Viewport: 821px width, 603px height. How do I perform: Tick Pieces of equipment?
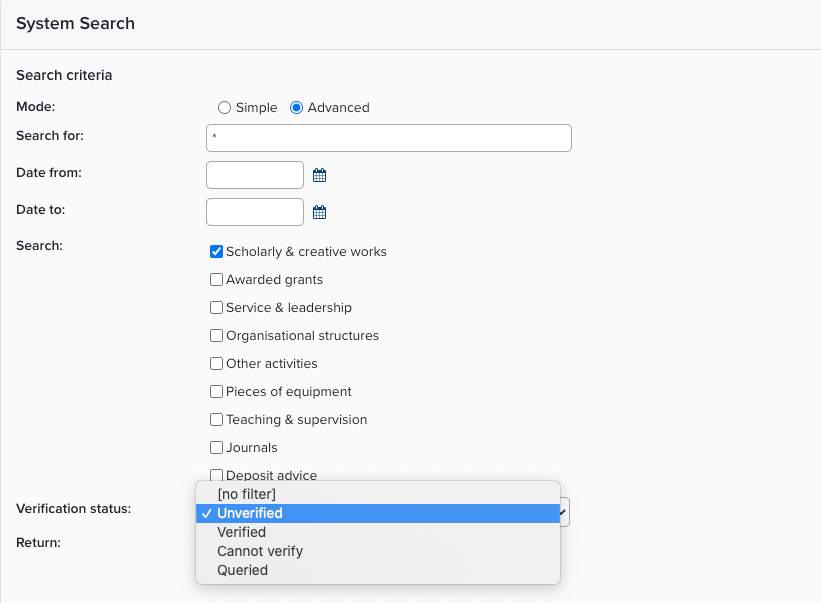click(x=216, y=392)
